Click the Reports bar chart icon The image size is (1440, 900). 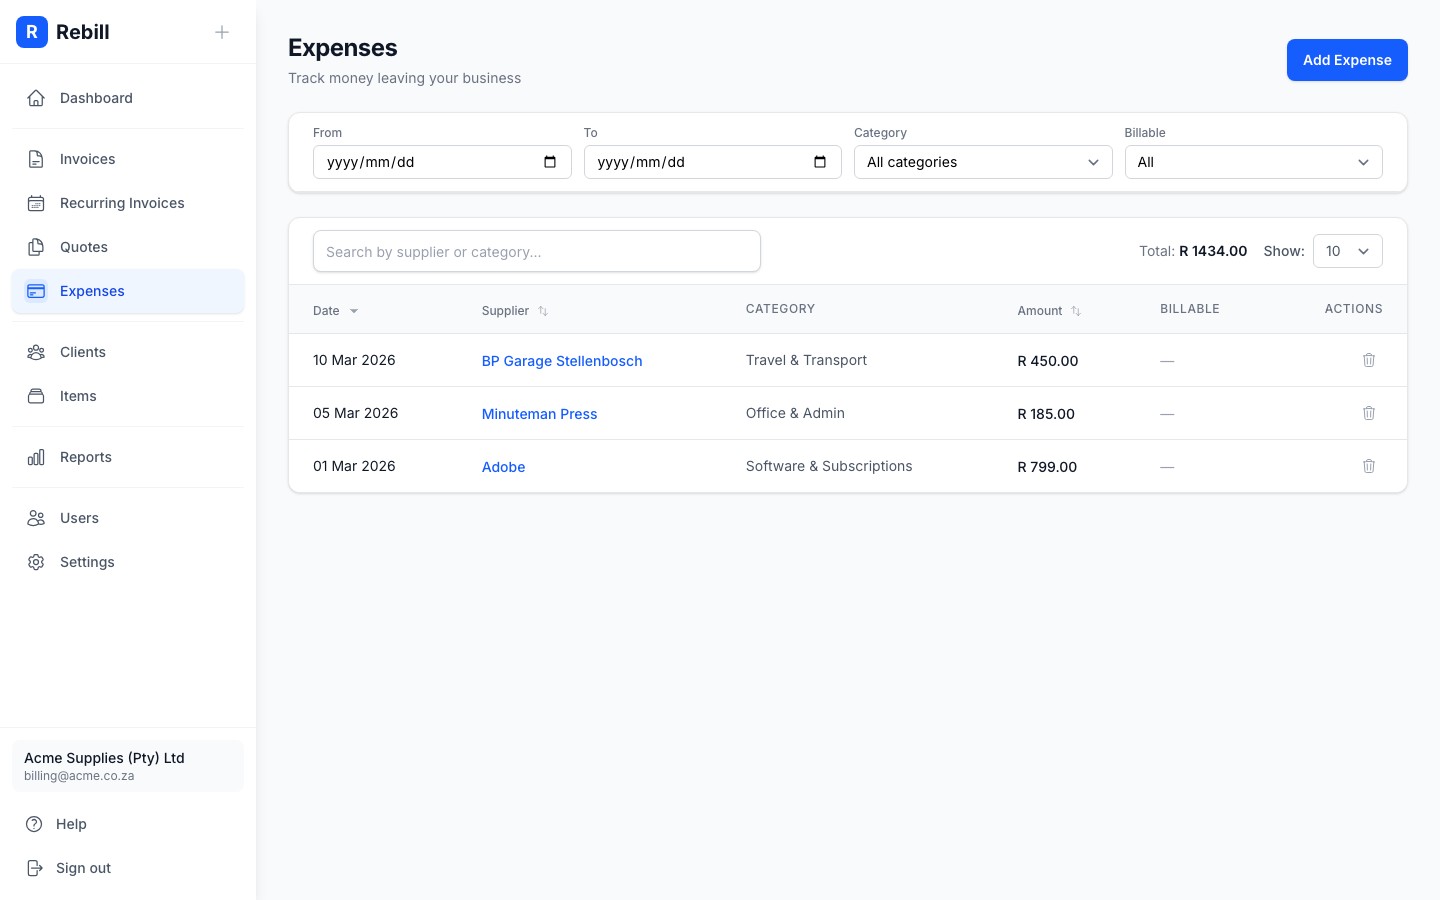[36, 457]
